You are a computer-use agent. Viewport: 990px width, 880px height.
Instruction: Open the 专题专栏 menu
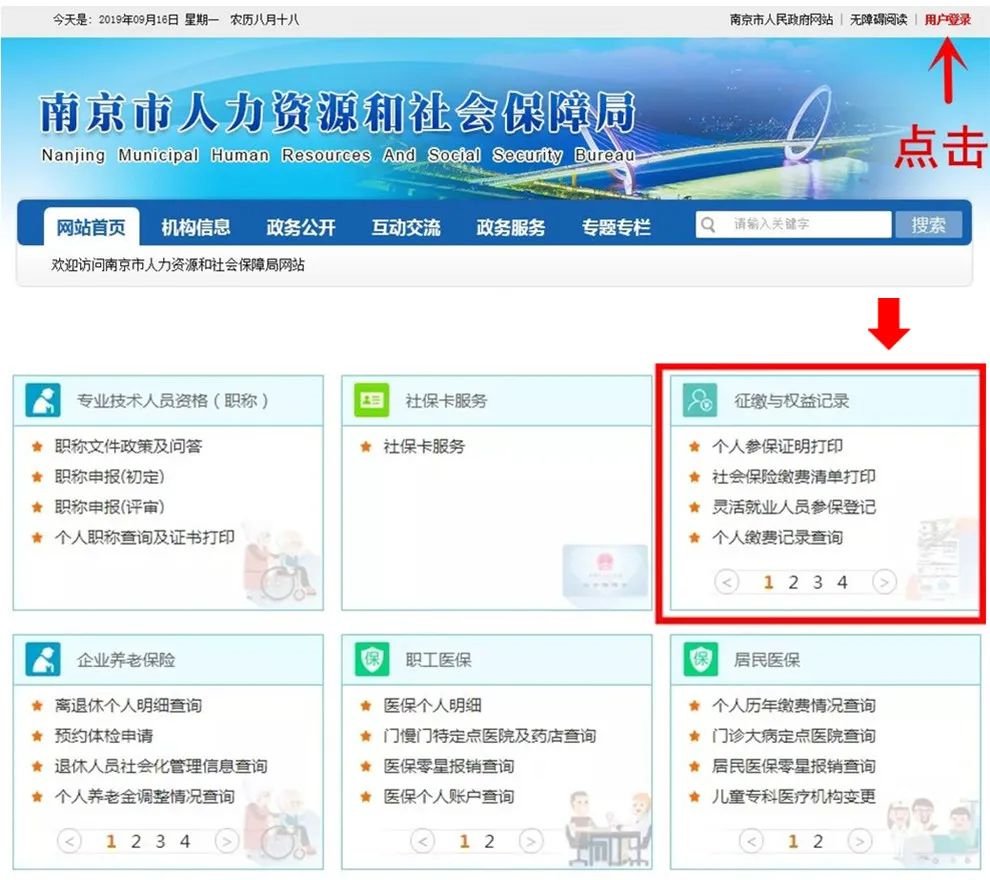pyautogui.click(x=616, y=227)
